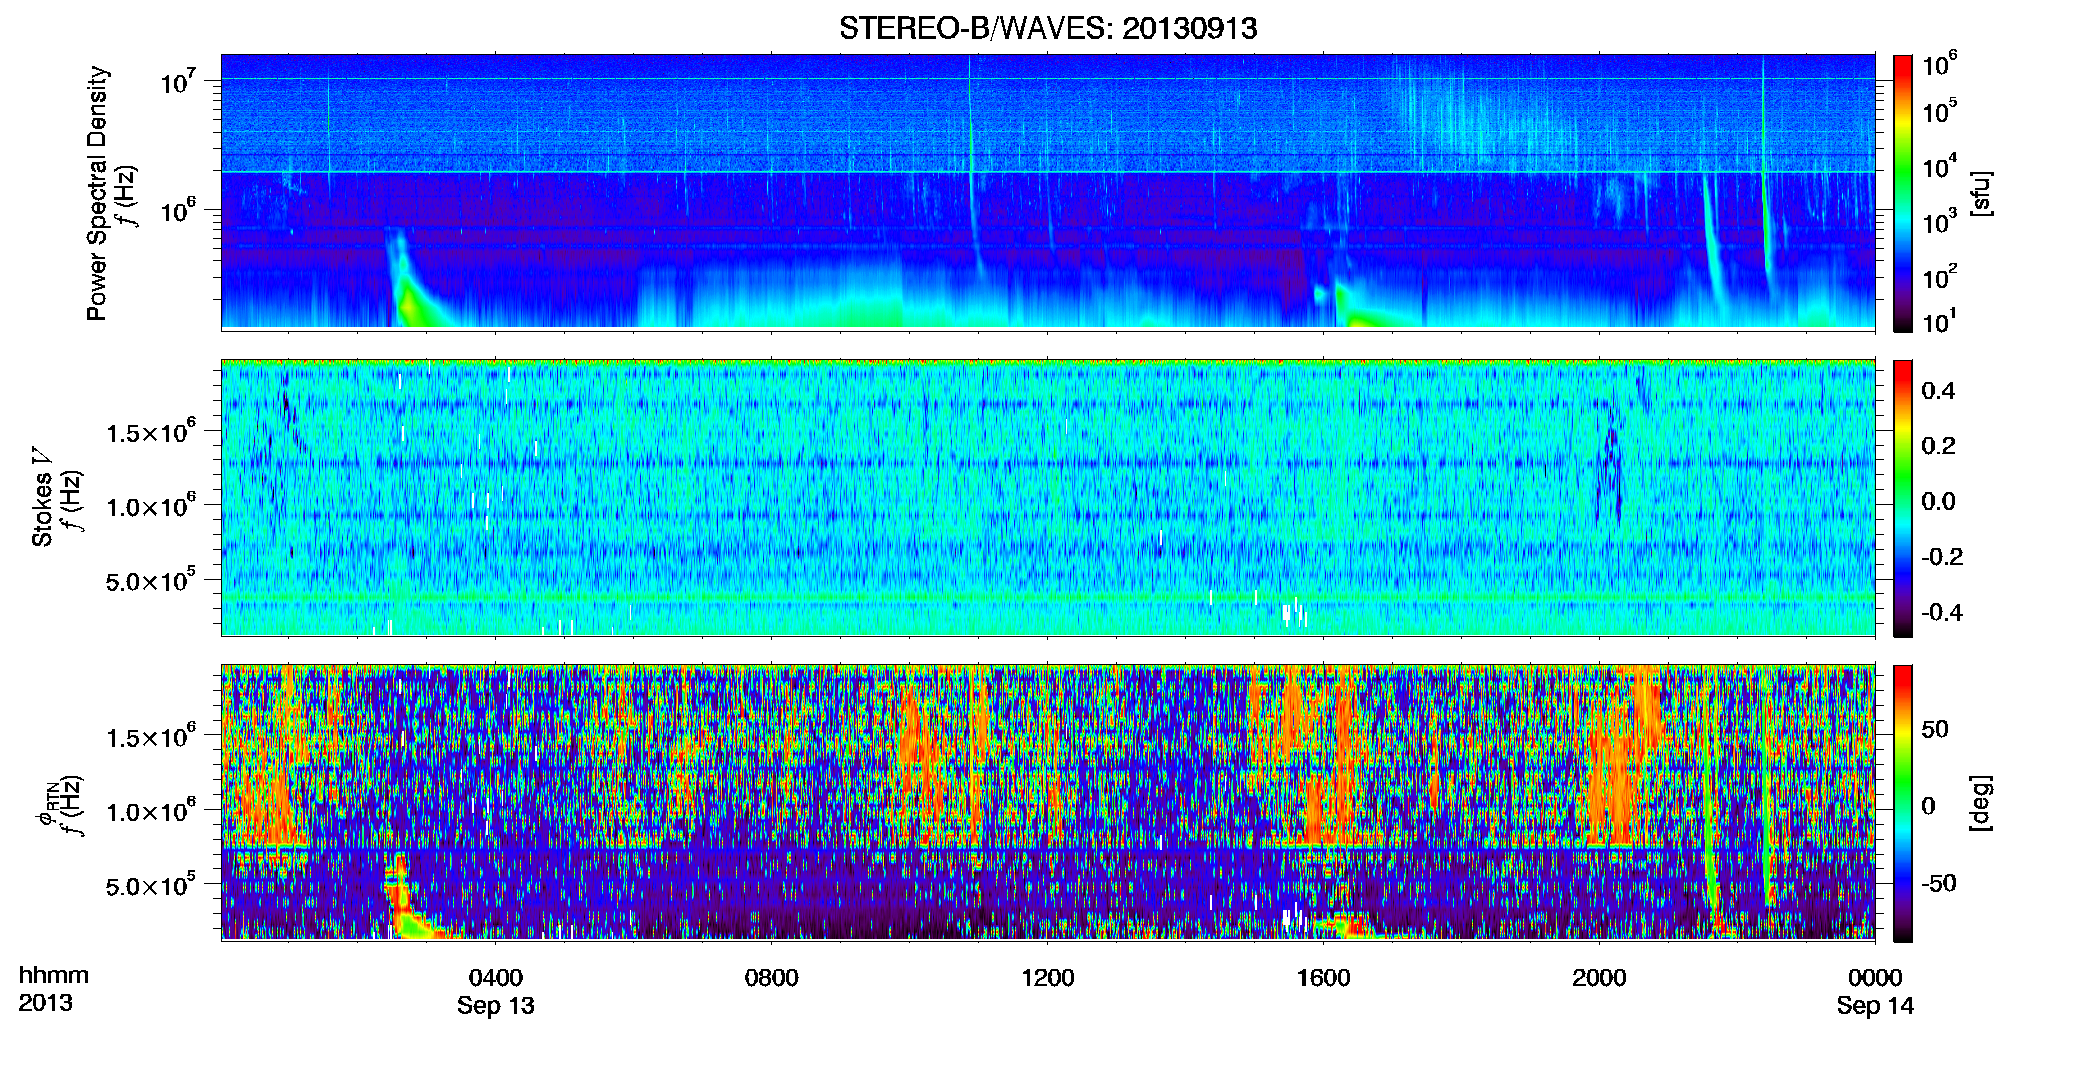This screenshot has height=1080, width=2096.
Task: Click the middle Stokes V spectrogram
Action: click(x=1048, y=498)
